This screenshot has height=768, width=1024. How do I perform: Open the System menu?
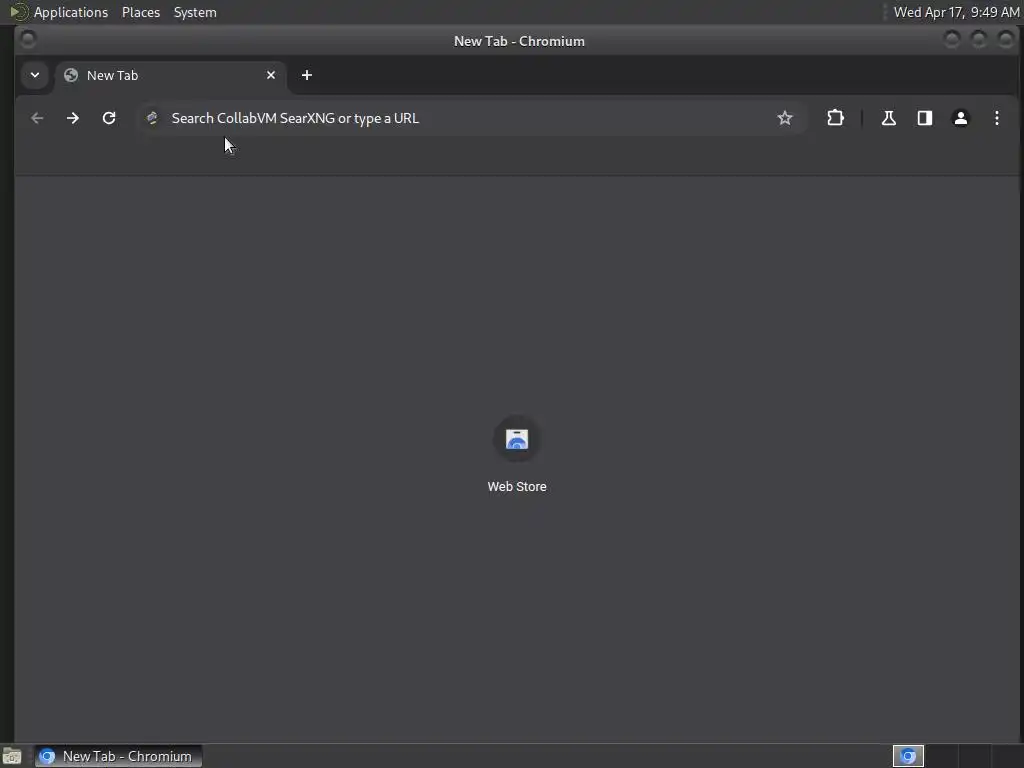tap(195, 12)
